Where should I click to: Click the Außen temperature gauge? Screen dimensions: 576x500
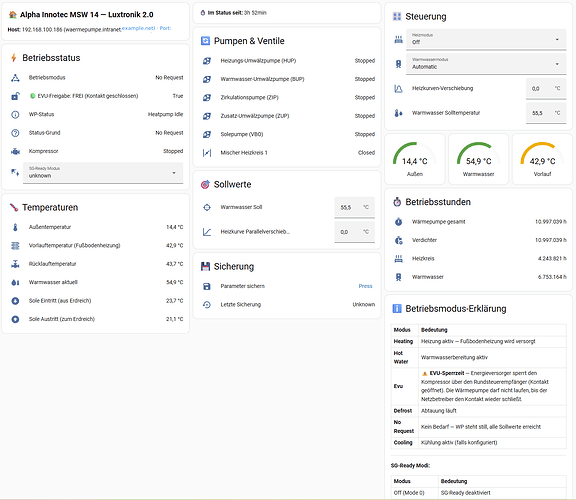point(415,159)
